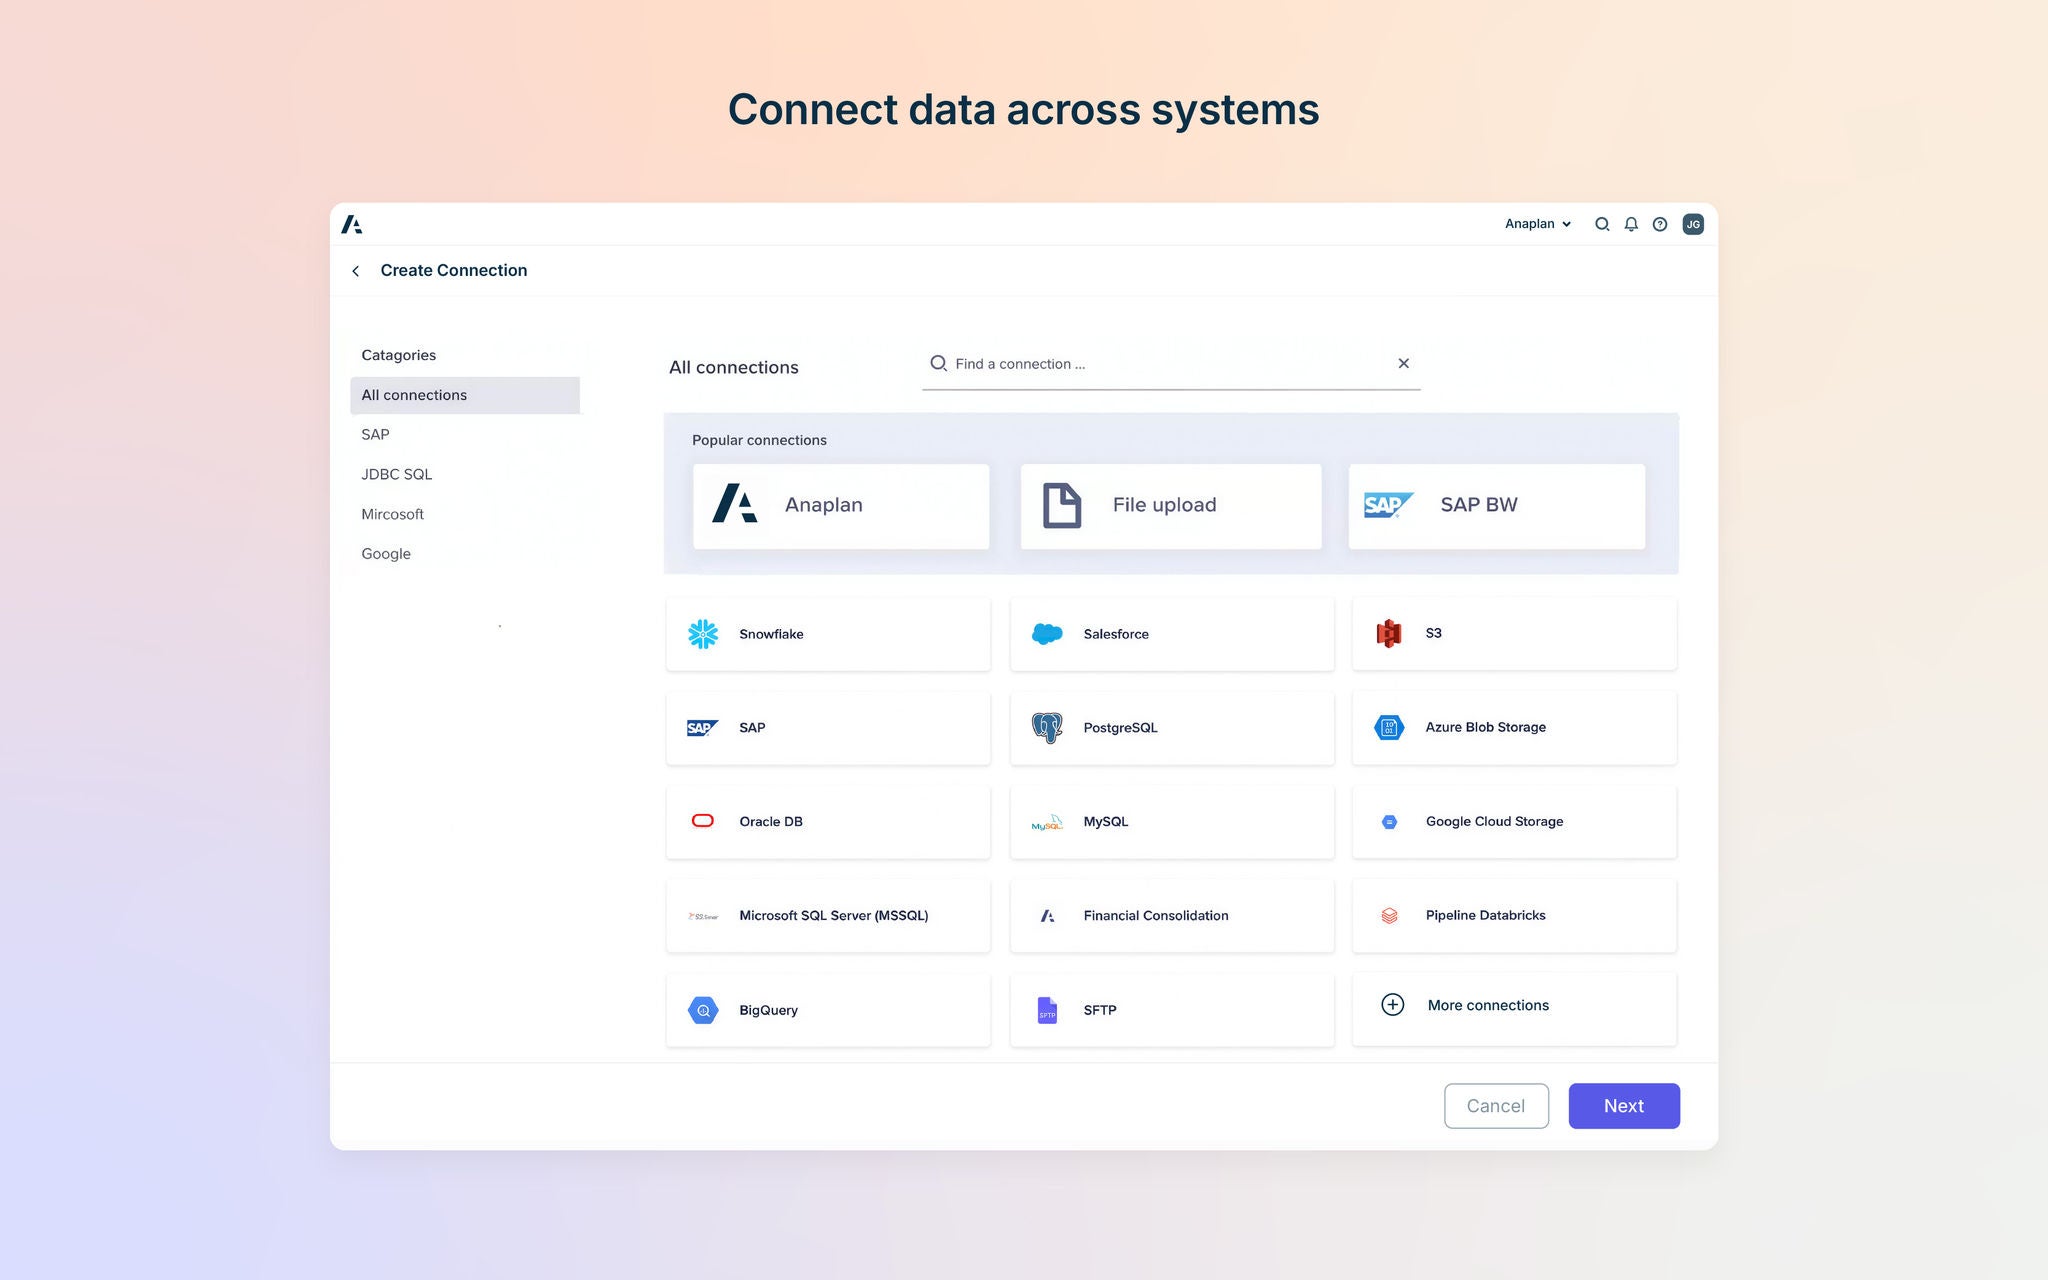Click the PostgreSQL elephant icon
The image size is (2048, 1280).
pyautogui.click(x=1047, y=728)
